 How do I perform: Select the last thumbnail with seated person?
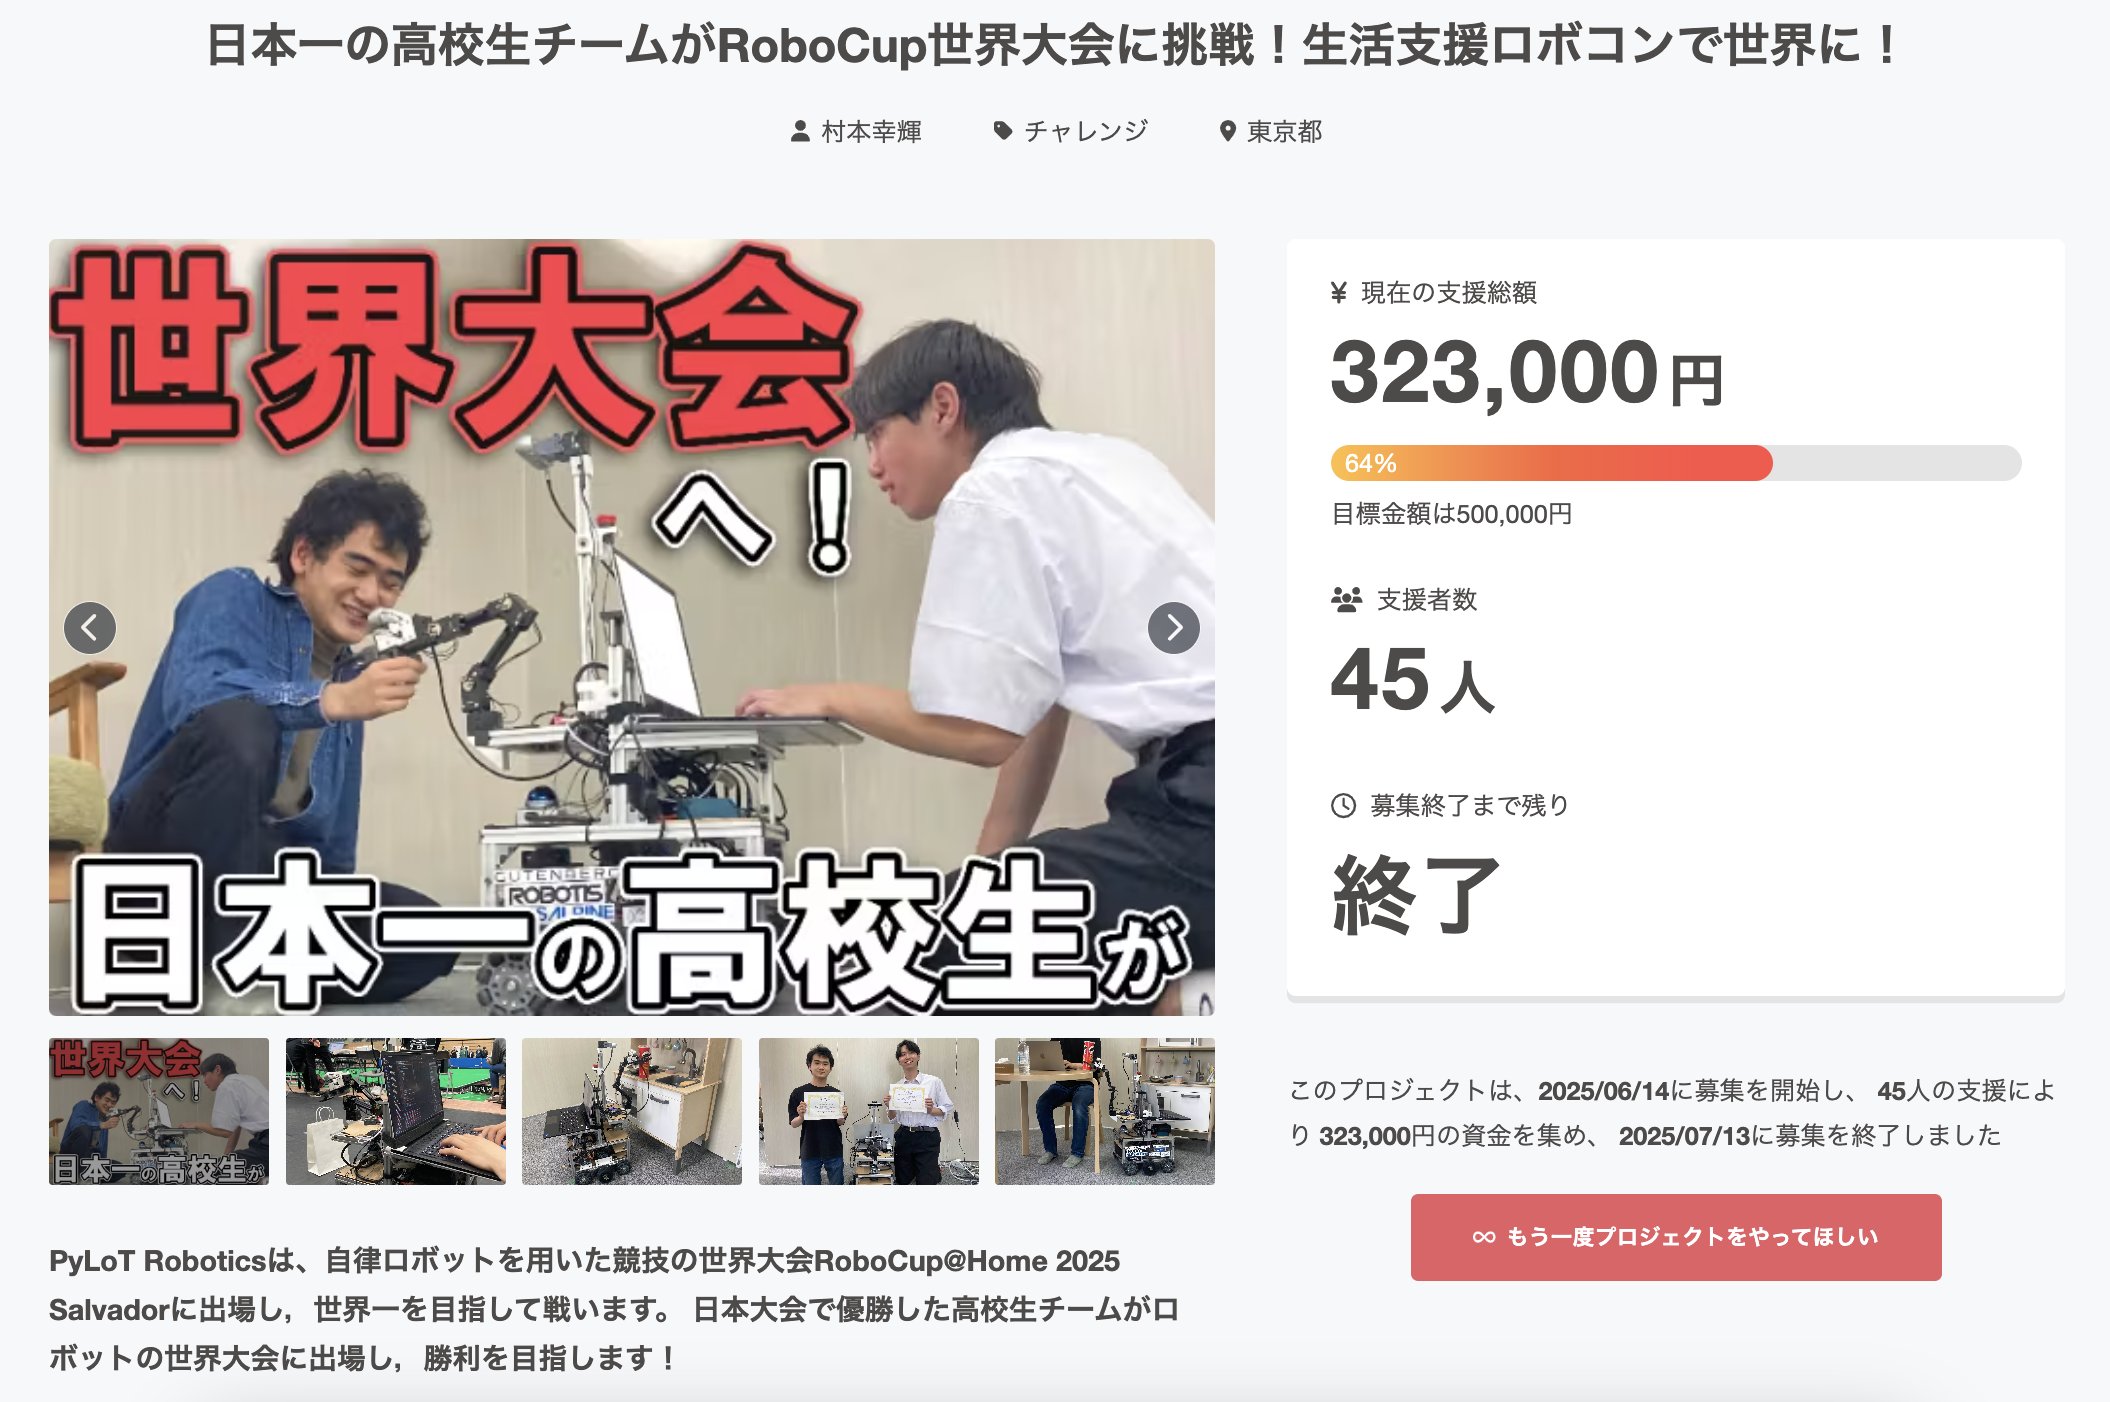[x=1105, y=1111]
